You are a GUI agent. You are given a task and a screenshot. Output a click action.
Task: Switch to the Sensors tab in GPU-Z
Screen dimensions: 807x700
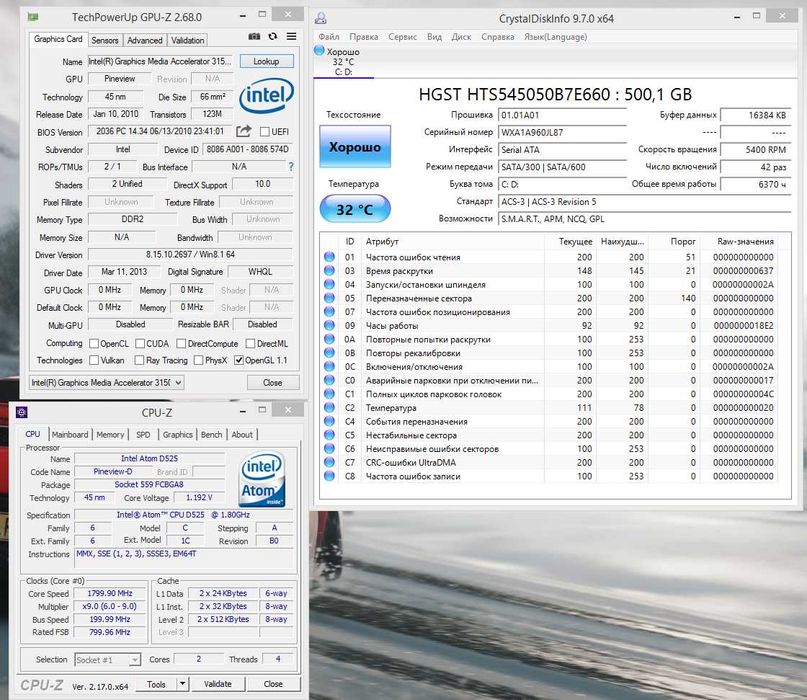[x=105, y=40]
